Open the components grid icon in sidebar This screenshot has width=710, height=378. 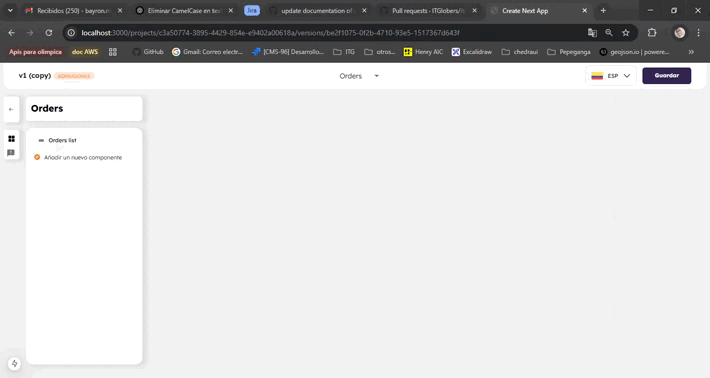(11, 139)
